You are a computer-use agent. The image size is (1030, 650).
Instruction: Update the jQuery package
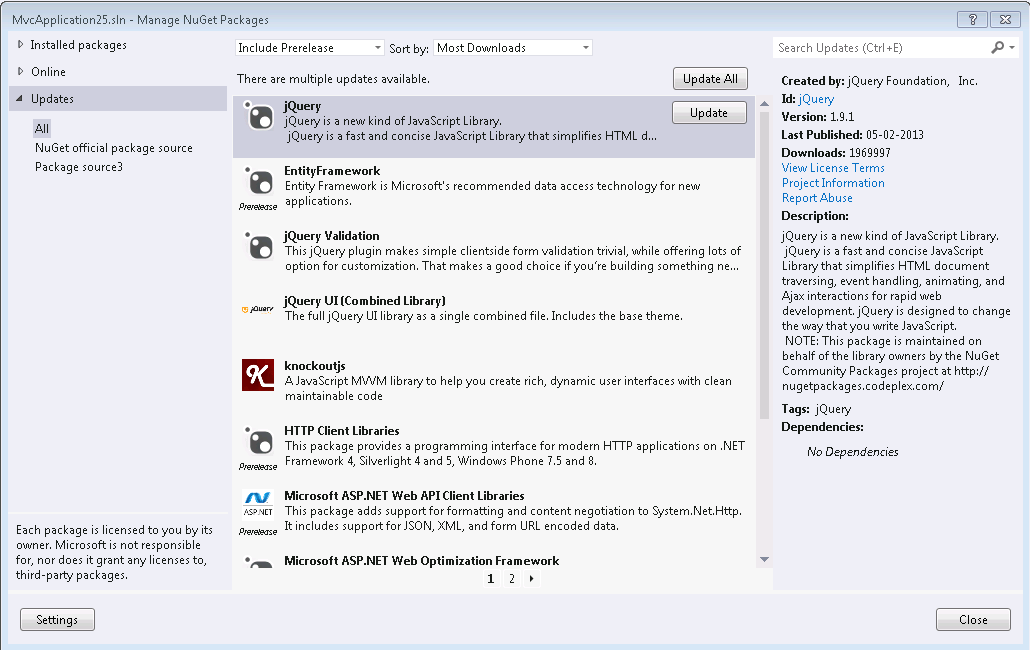click(x=709, y=113)
